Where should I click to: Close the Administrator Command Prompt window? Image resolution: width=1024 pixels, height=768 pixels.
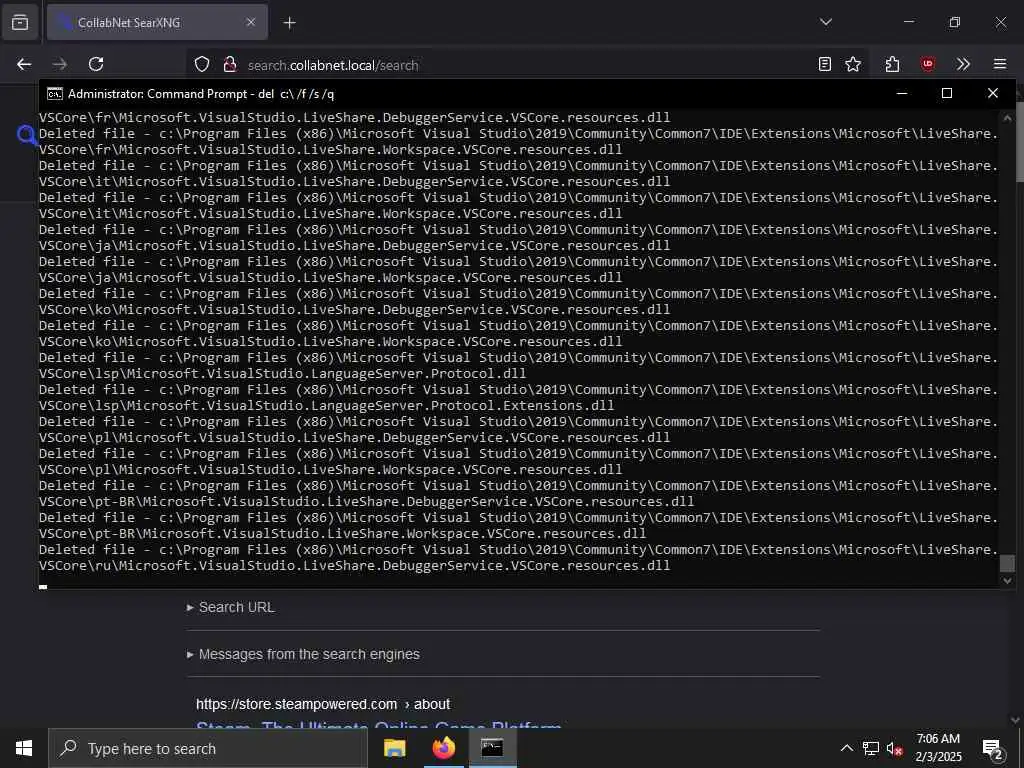tap(993, 93)
